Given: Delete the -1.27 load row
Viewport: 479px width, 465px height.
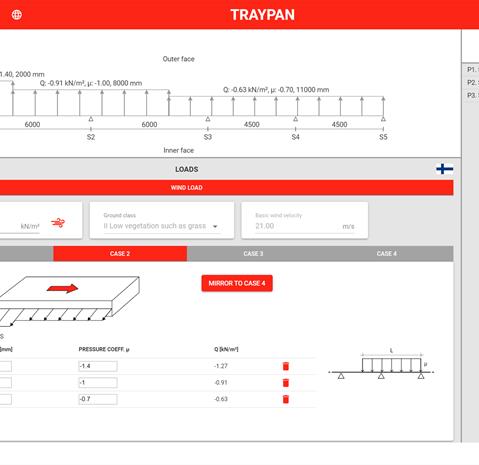Looking at the screenshot, I should (x=286, y=366).
